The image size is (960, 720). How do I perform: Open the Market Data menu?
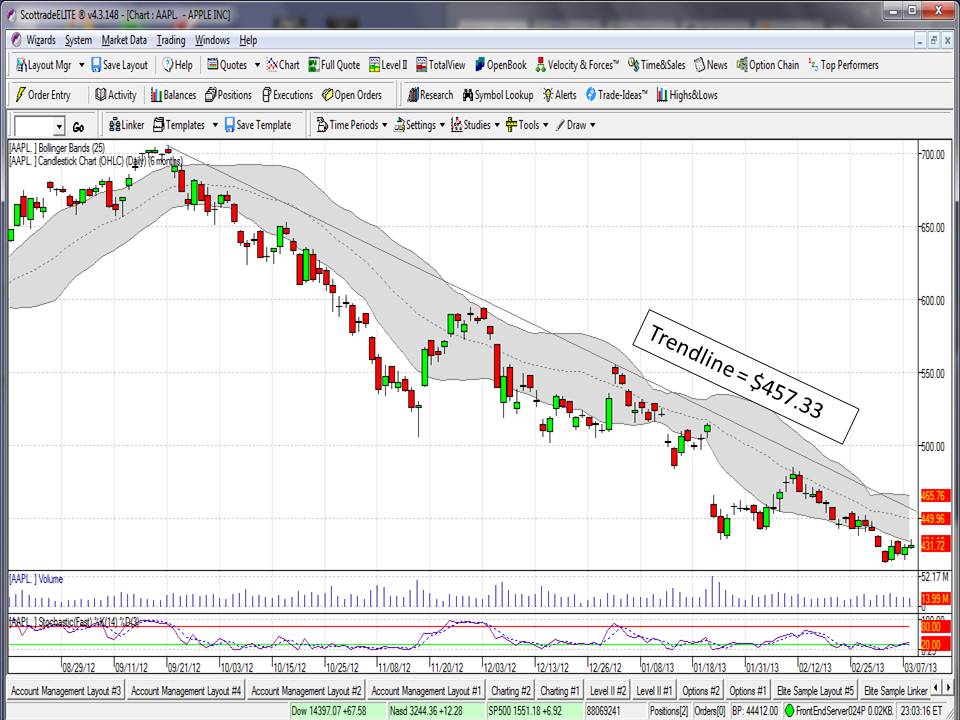(123, 40)
